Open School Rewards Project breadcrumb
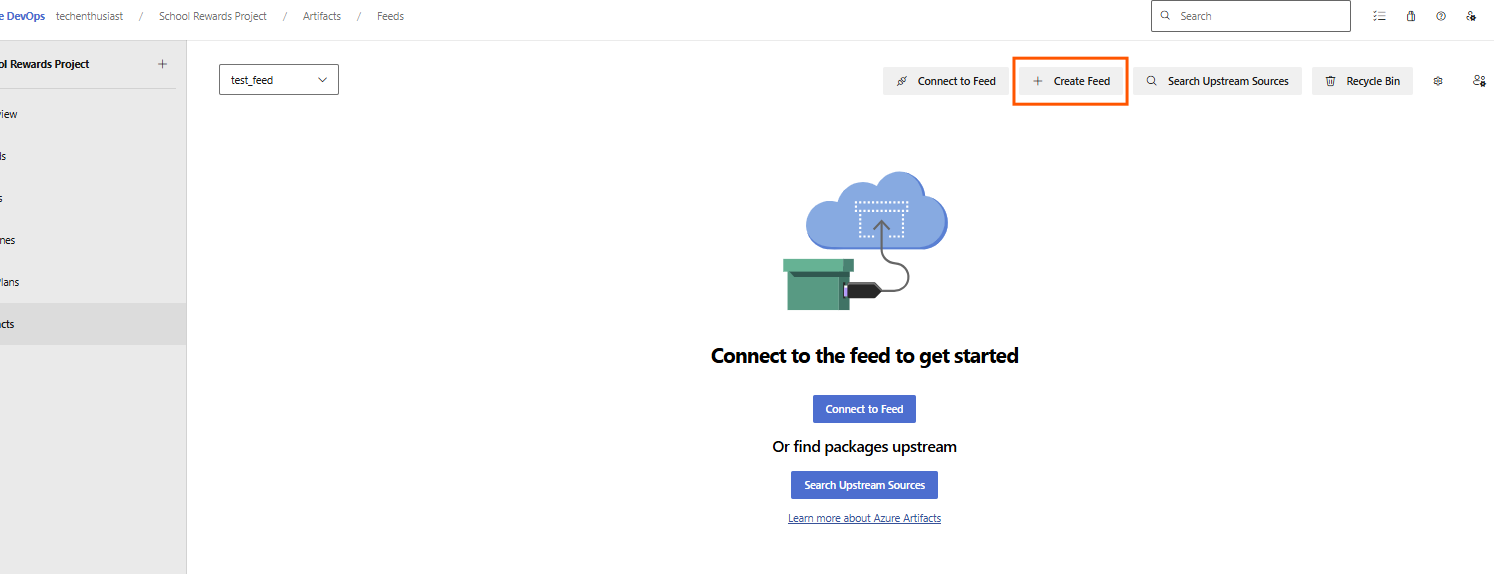Viewport: 1494px width, 574px height. coord(213,16)
